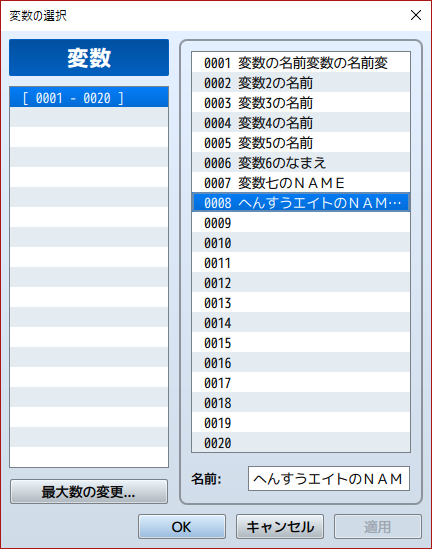Select empty variable row 0015

(301, 342)
